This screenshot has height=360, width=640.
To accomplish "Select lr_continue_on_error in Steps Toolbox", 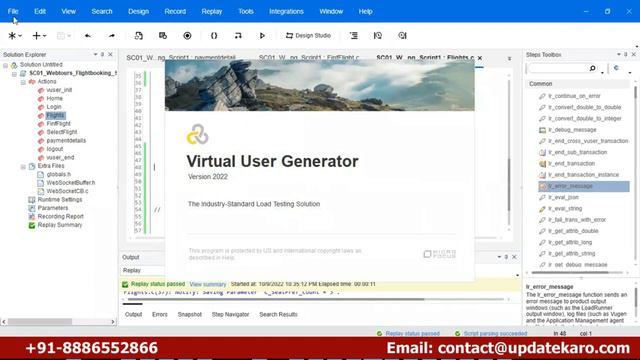I will (574, 96).
